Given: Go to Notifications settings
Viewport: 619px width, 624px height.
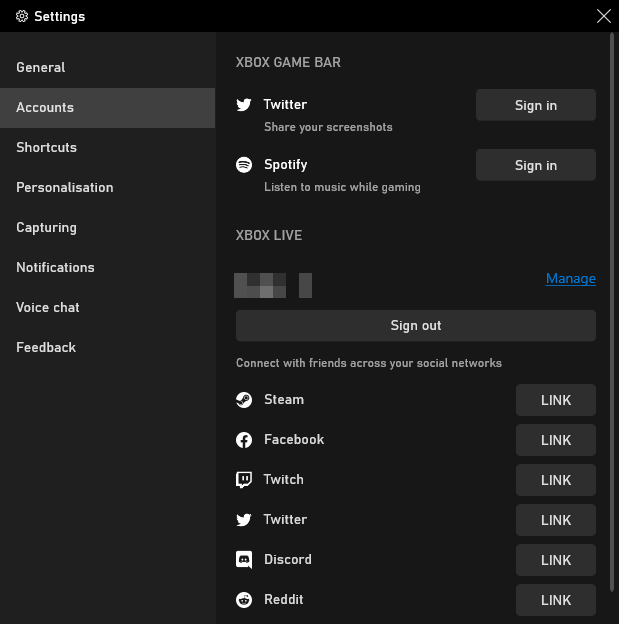Looking at the screenshot, I should pos(107,268).
